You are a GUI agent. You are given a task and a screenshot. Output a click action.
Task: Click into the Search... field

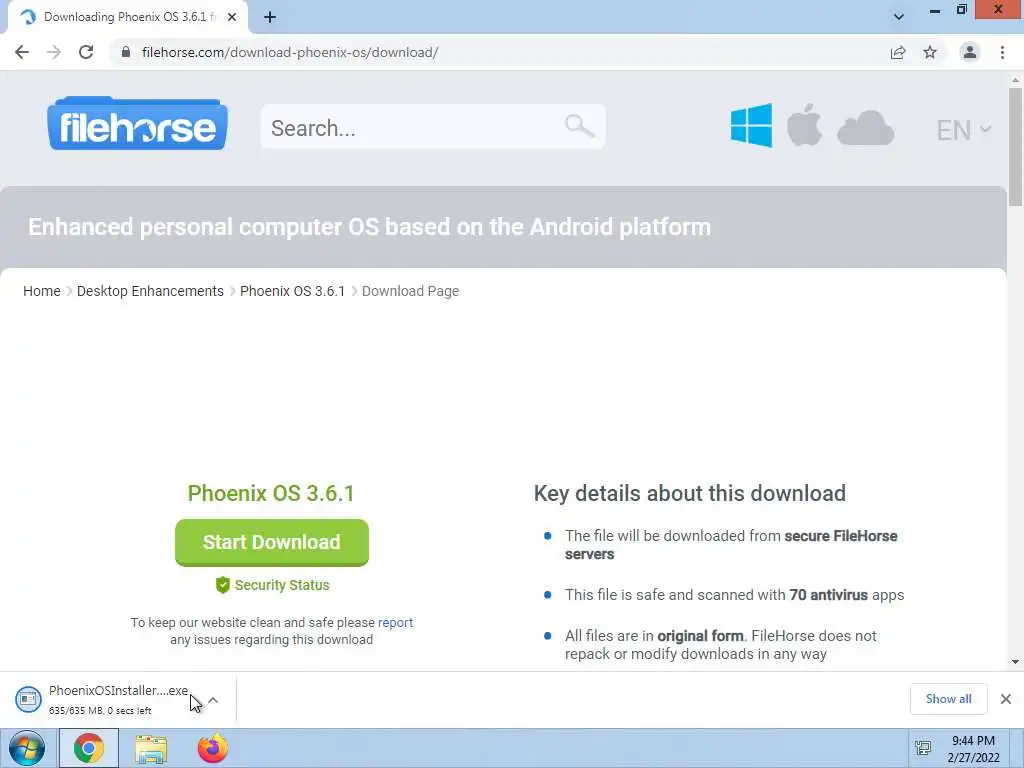point(432,127)
